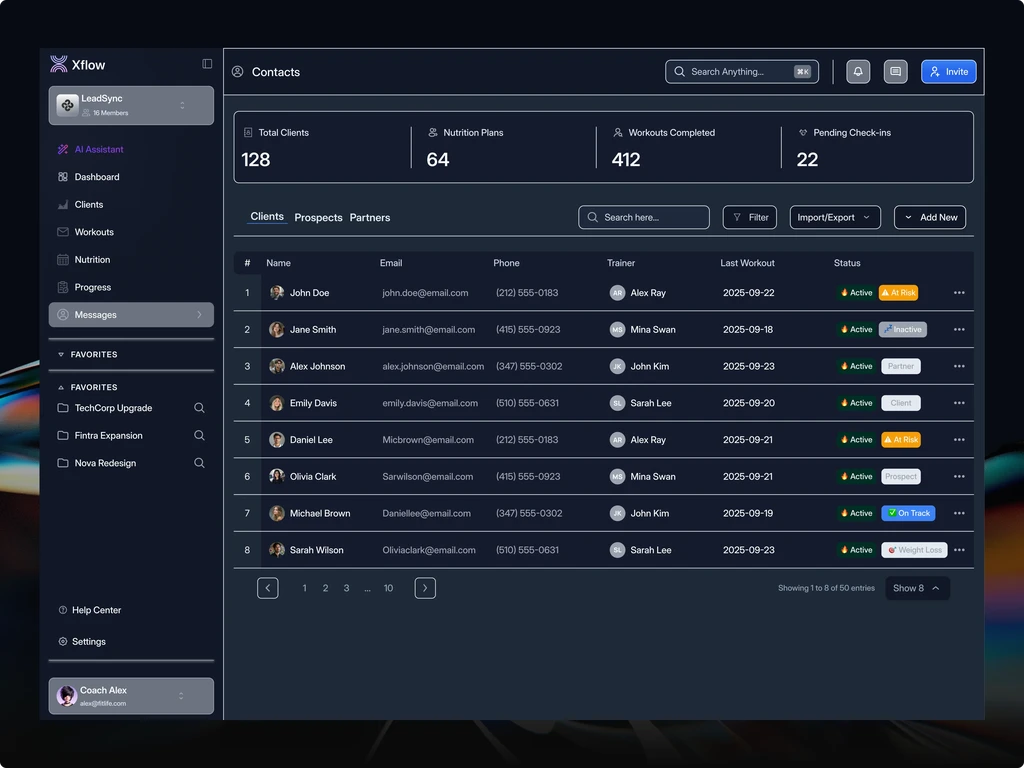The height and width of the screenshot is (768, 1024).
Task: Click the Filter button
Action: pos(750,217)
